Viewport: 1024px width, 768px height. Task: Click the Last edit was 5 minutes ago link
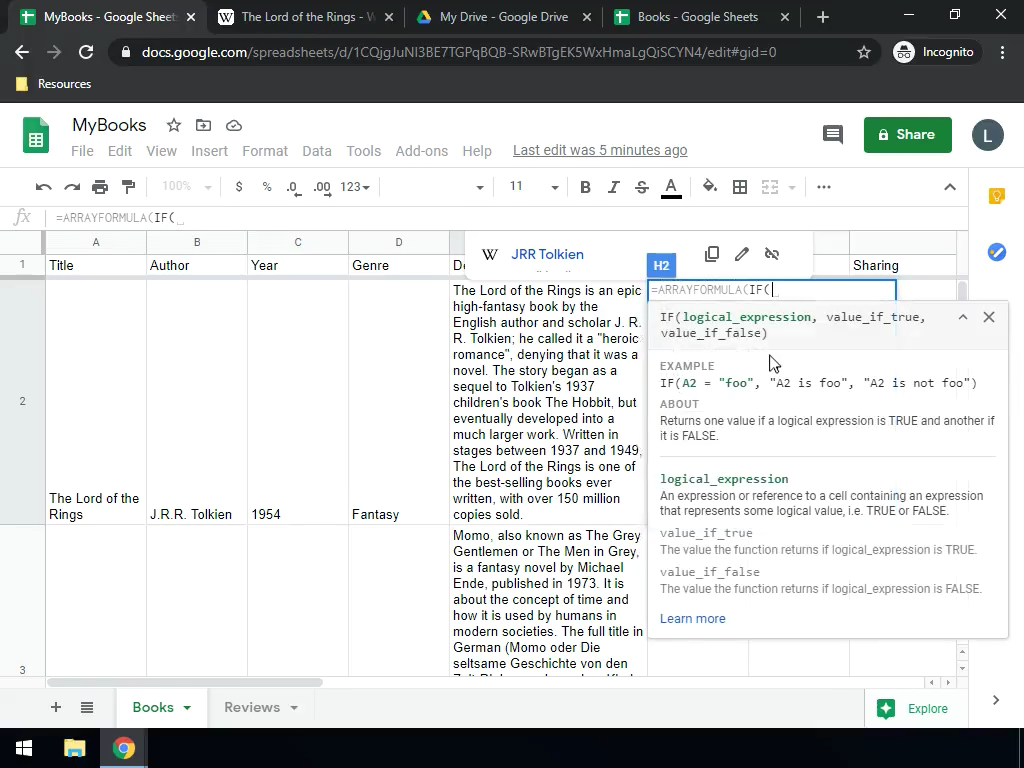pos(600,150)
